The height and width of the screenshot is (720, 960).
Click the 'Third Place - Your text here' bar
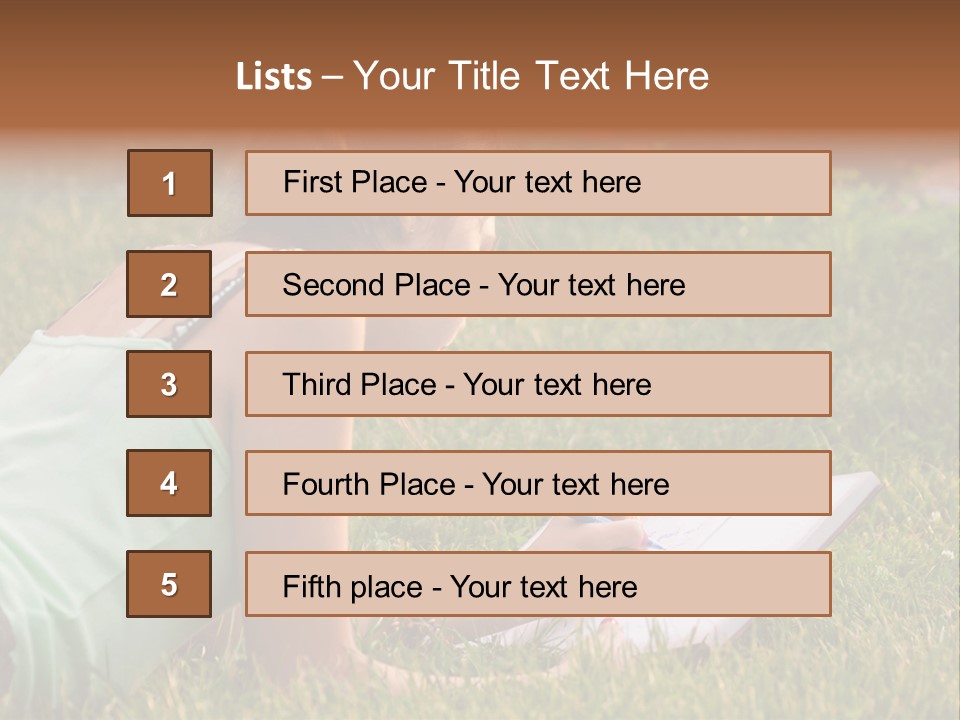click(538, 384)
